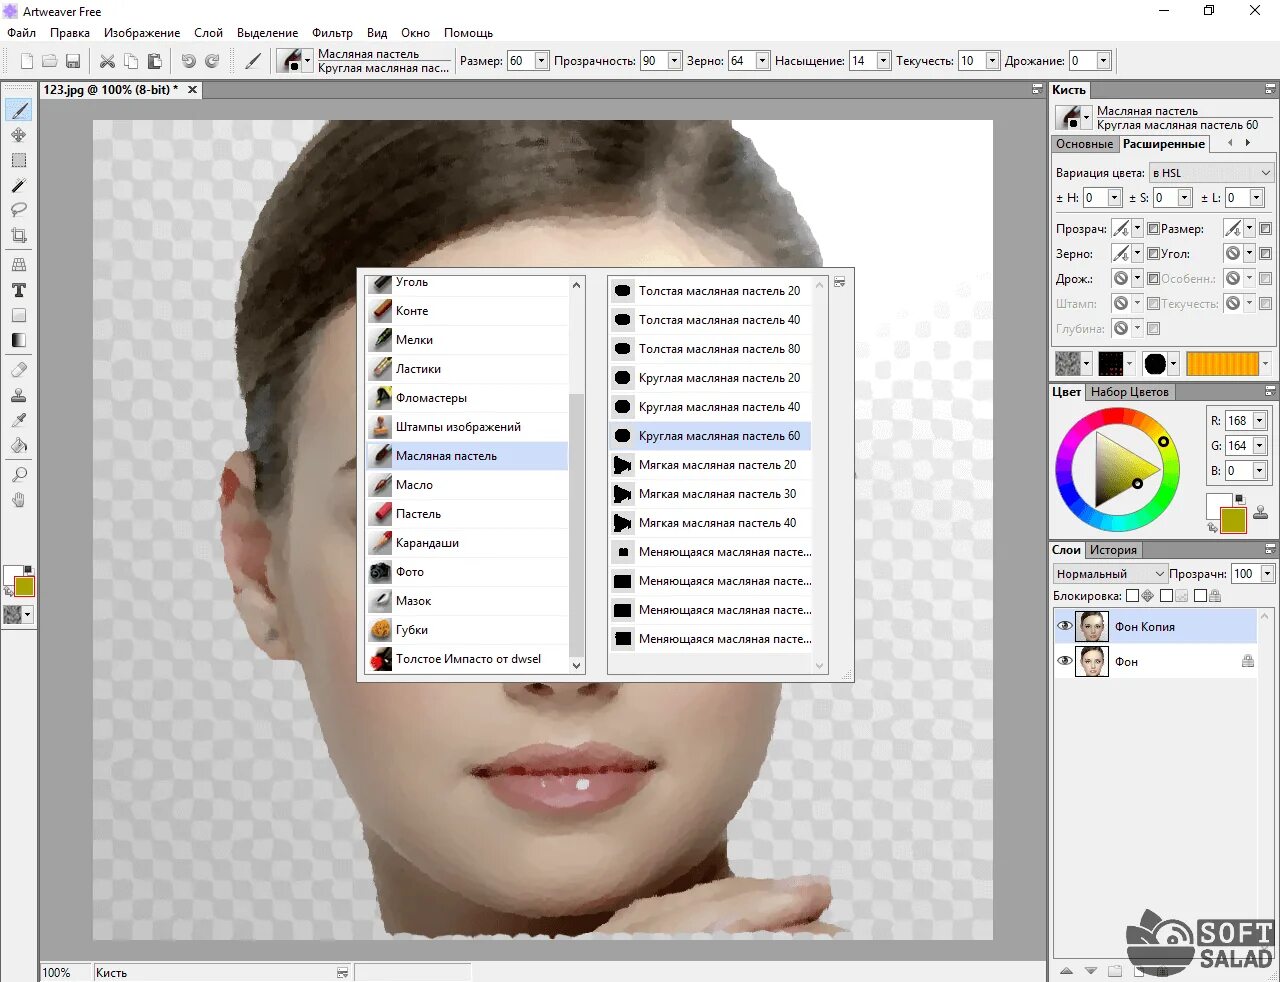Select the Magic Wand tool

[x=19, y=185]
